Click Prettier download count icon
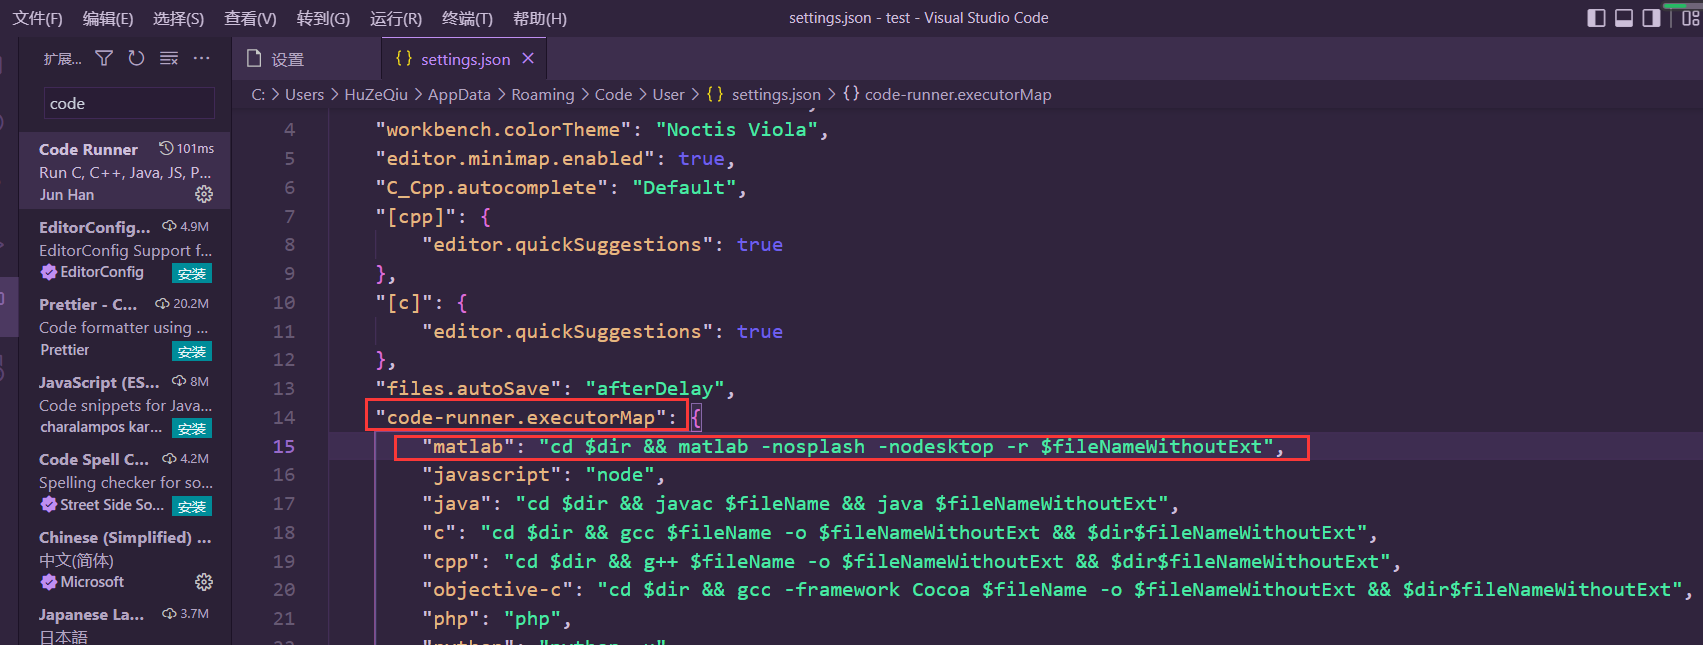Screen dimensions: 1703x645 [x=162, y=303]
